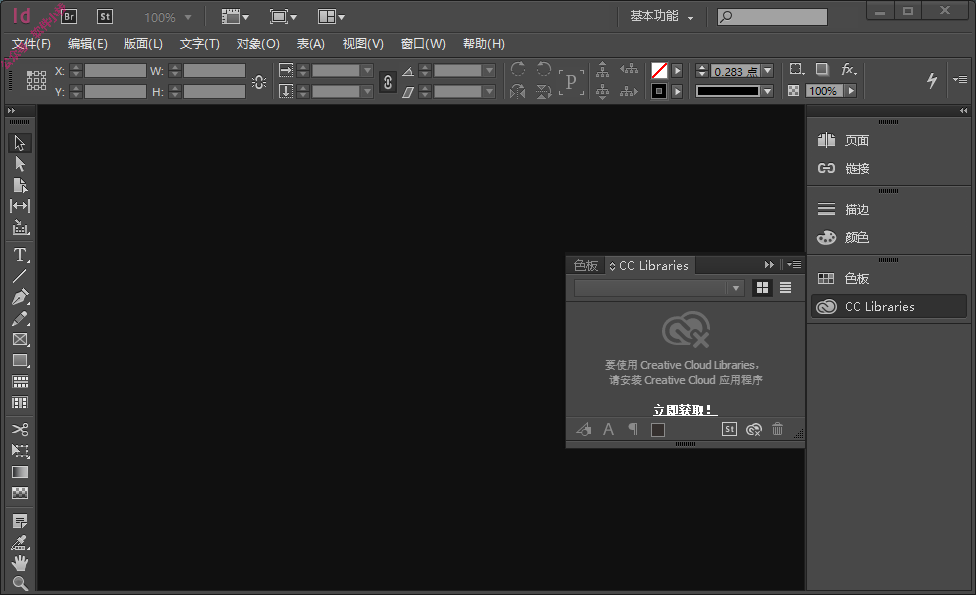
Task: Open the 表(A) menu
Action: coord(311,44)
